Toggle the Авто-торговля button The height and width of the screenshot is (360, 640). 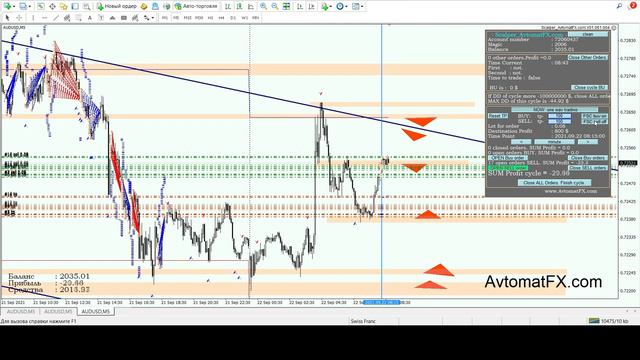(x=197, y=6)
